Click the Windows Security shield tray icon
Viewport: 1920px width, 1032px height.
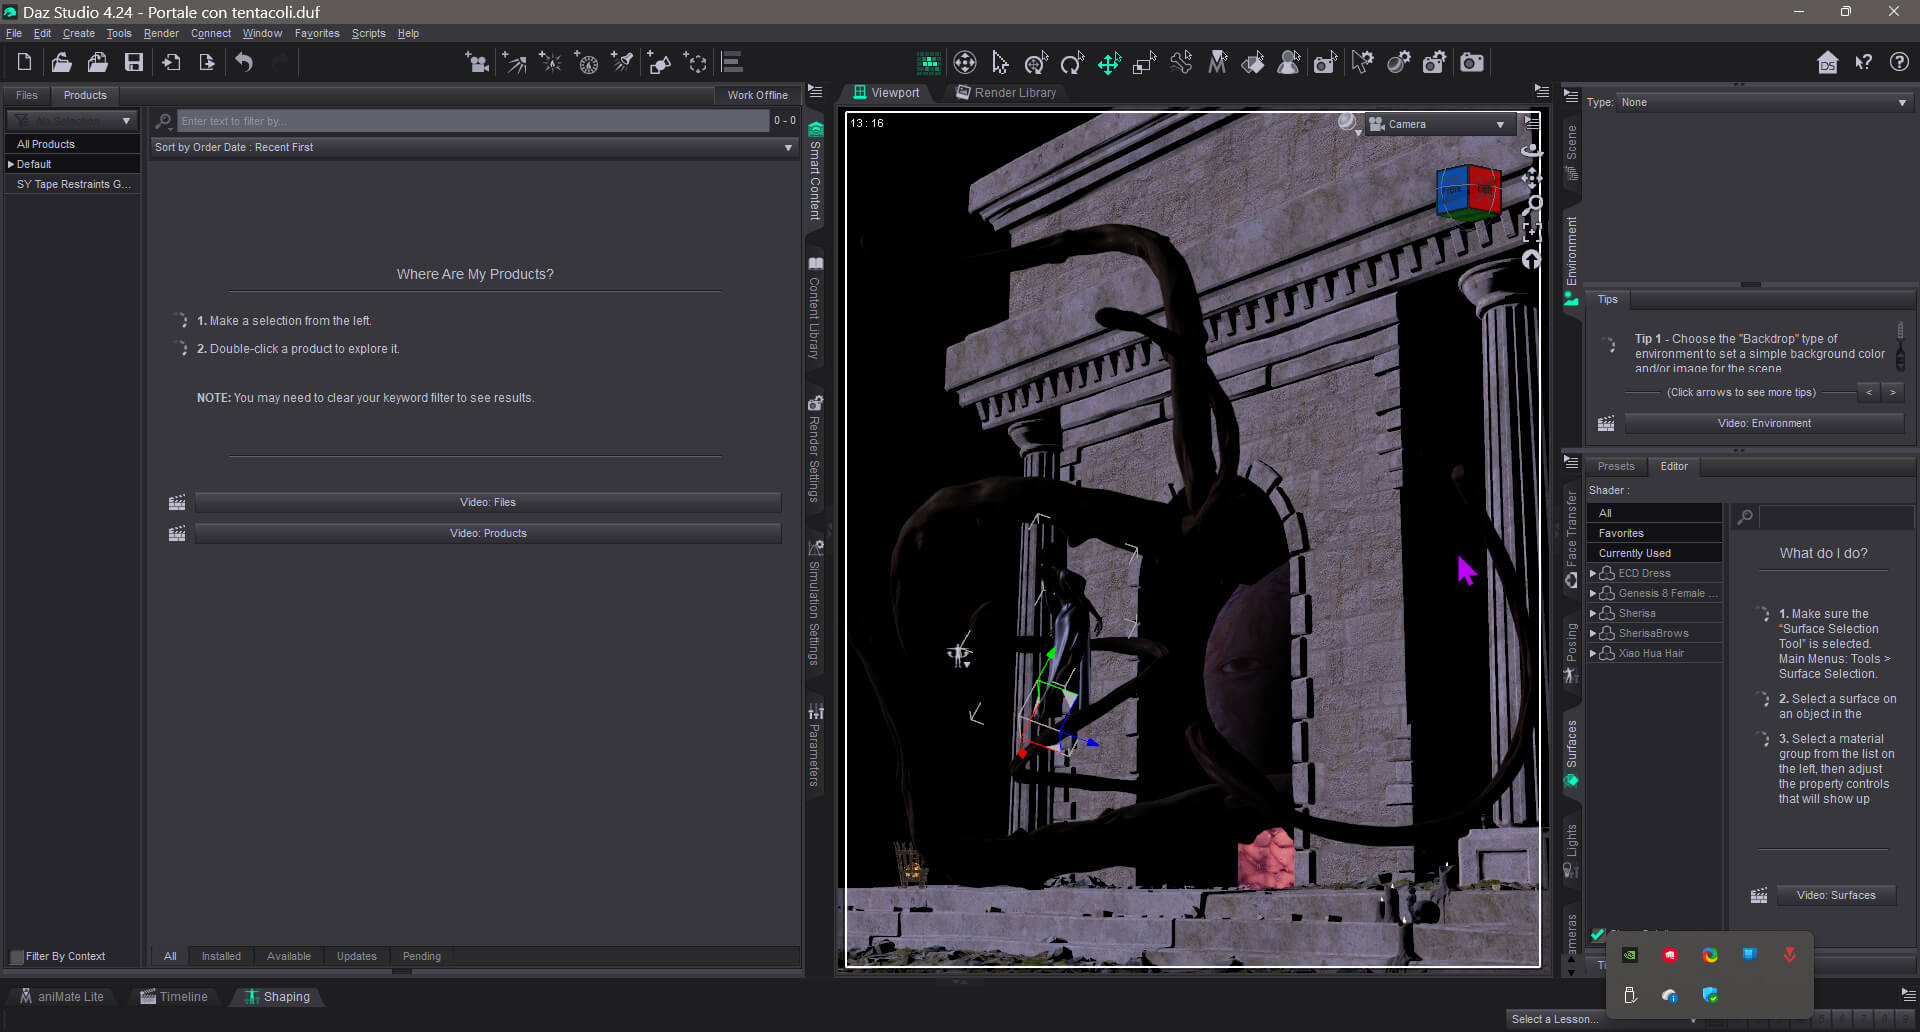(1710, 995)
